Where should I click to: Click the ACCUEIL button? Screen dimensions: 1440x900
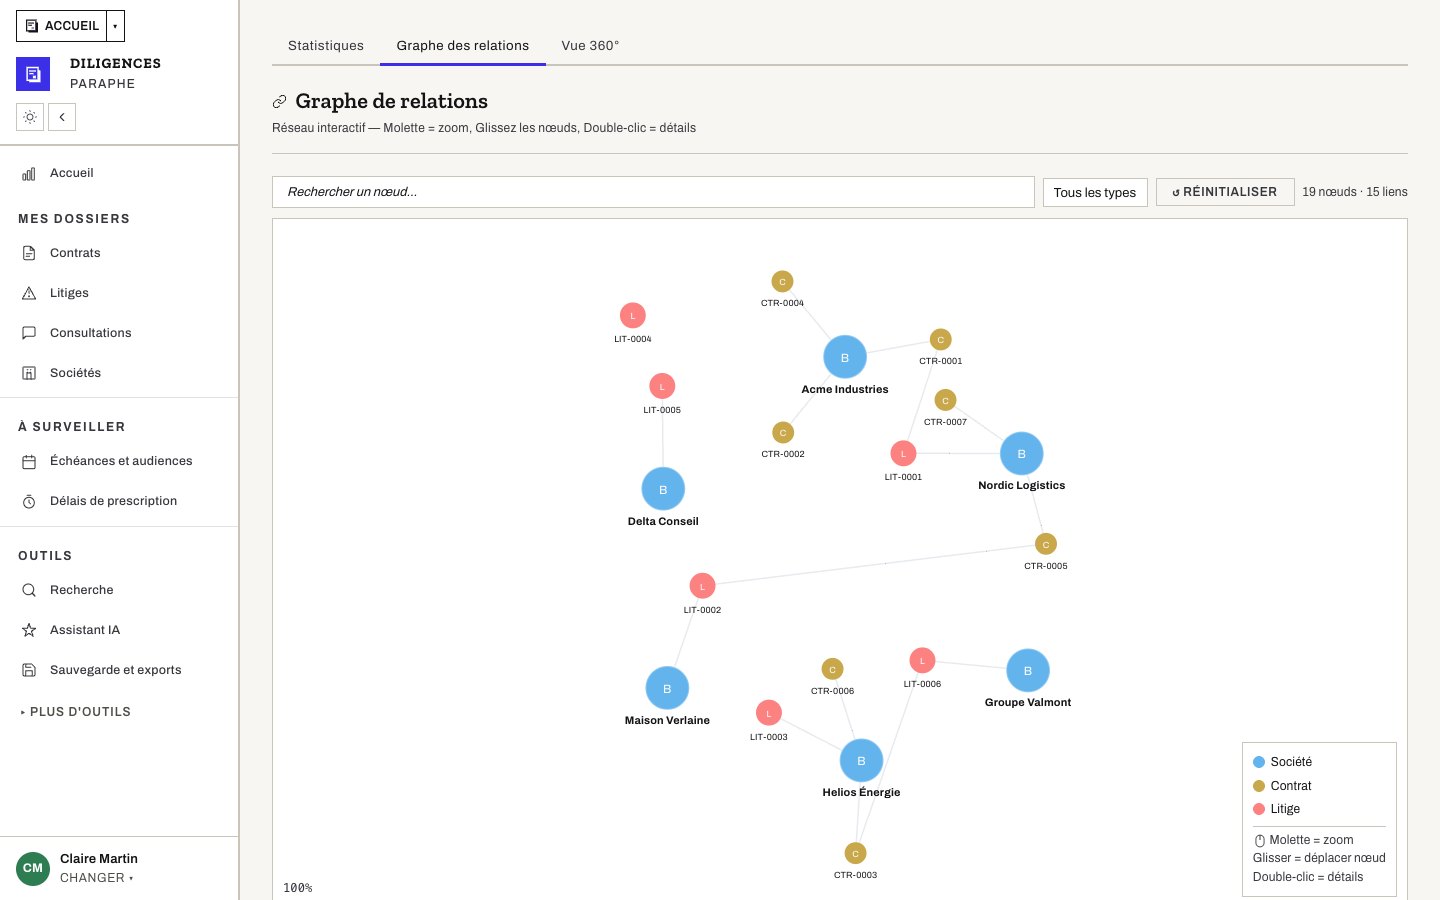tap(62, 26)
